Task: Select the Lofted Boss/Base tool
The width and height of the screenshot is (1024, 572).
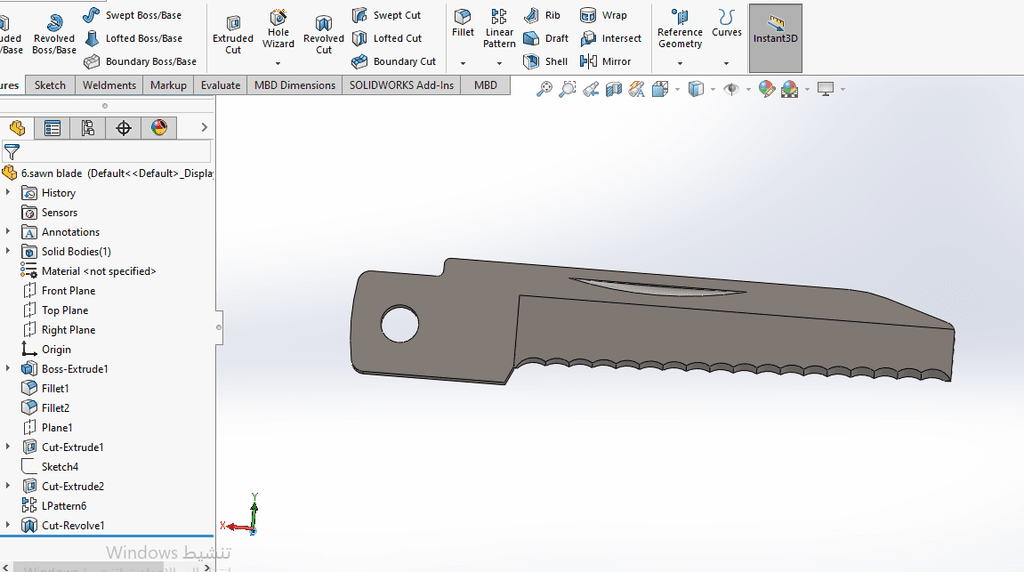Action: click(x=133, y=39)
